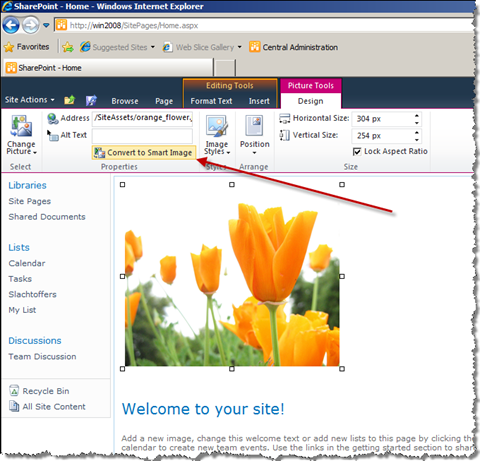Image resolution: width=480 pixels, height=461 pixels.
Task: Open the Site Actions menu
Action: point(30,100)
